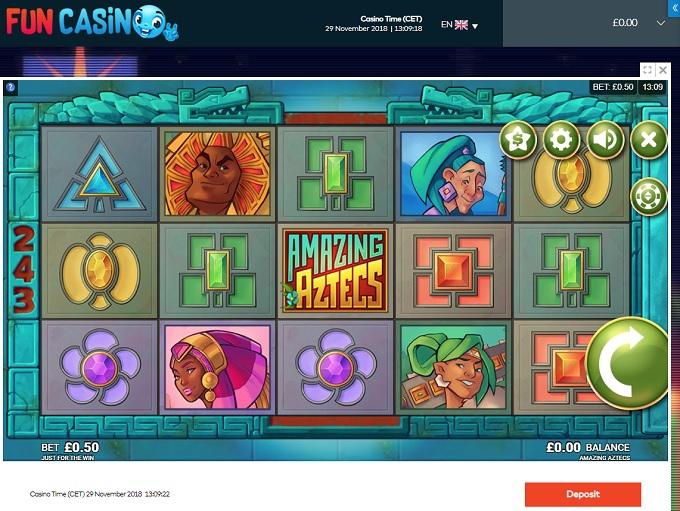Viewport: 680px width, 511px height.
Task: Expand the blue side panel arrow
Action: tap(674, 8)
